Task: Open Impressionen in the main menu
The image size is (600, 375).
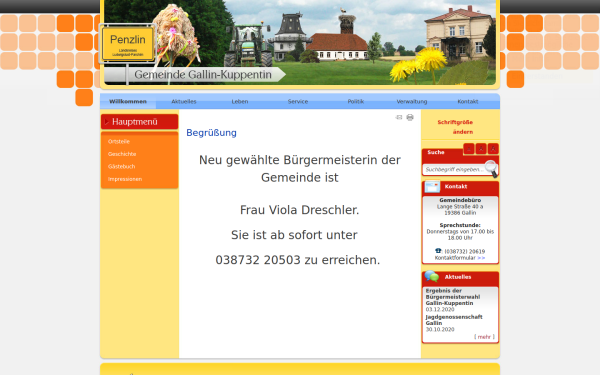Action: click(x=125, y=179)
